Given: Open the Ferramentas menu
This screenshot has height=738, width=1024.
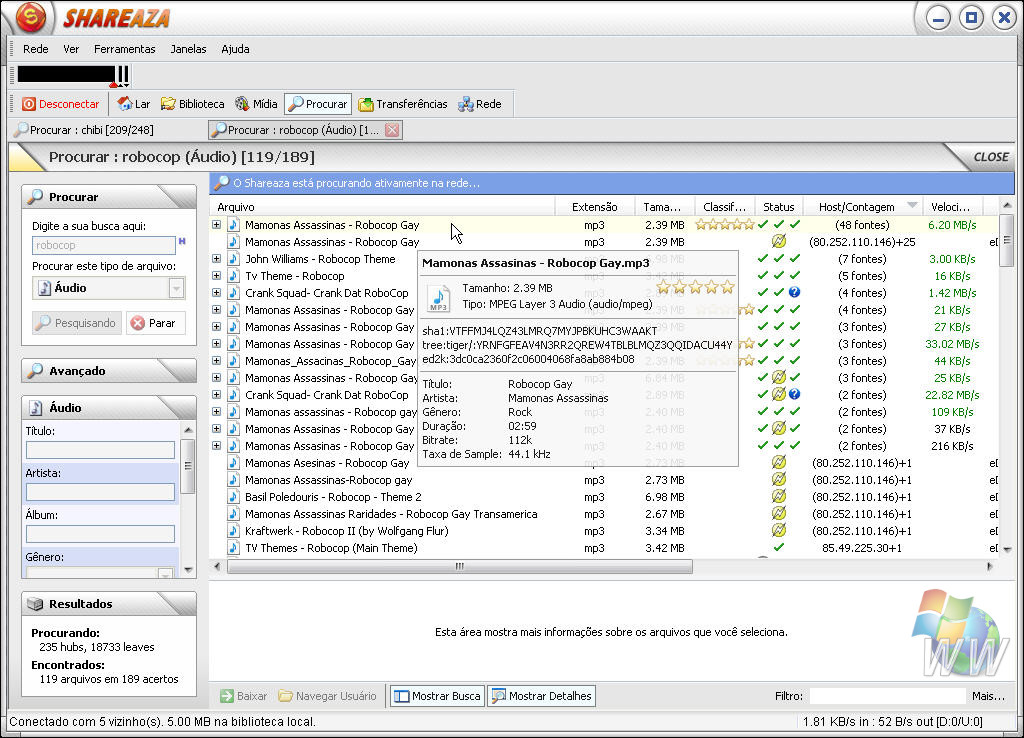Looking at the screenshot, I should point(125,49).
